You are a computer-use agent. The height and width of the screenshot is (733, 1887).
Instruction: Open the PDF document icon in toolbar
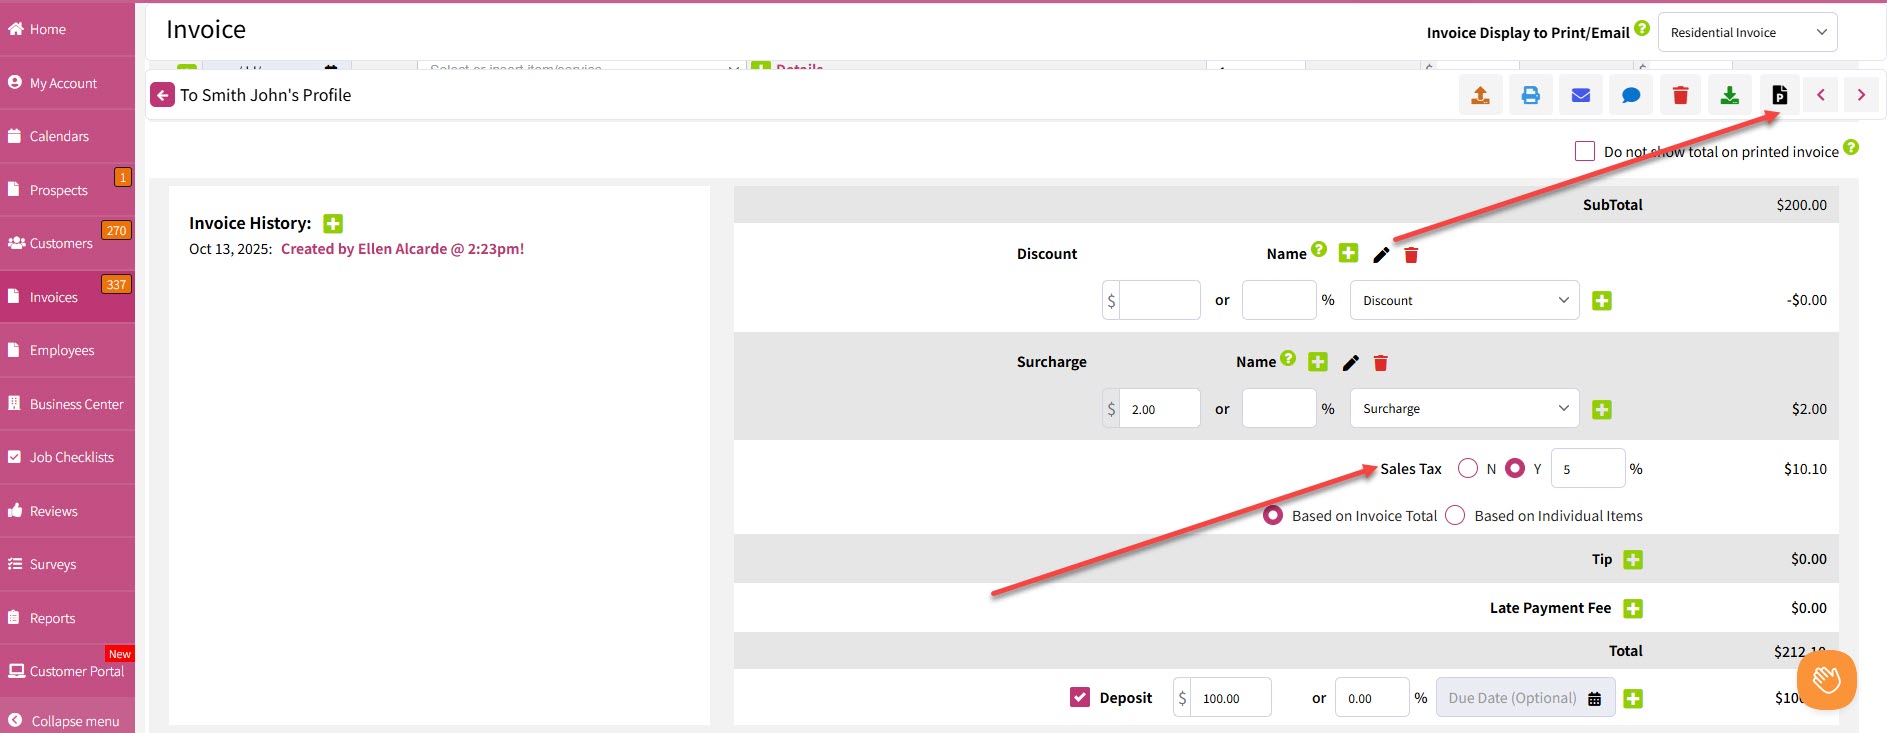click(1779, 95)
